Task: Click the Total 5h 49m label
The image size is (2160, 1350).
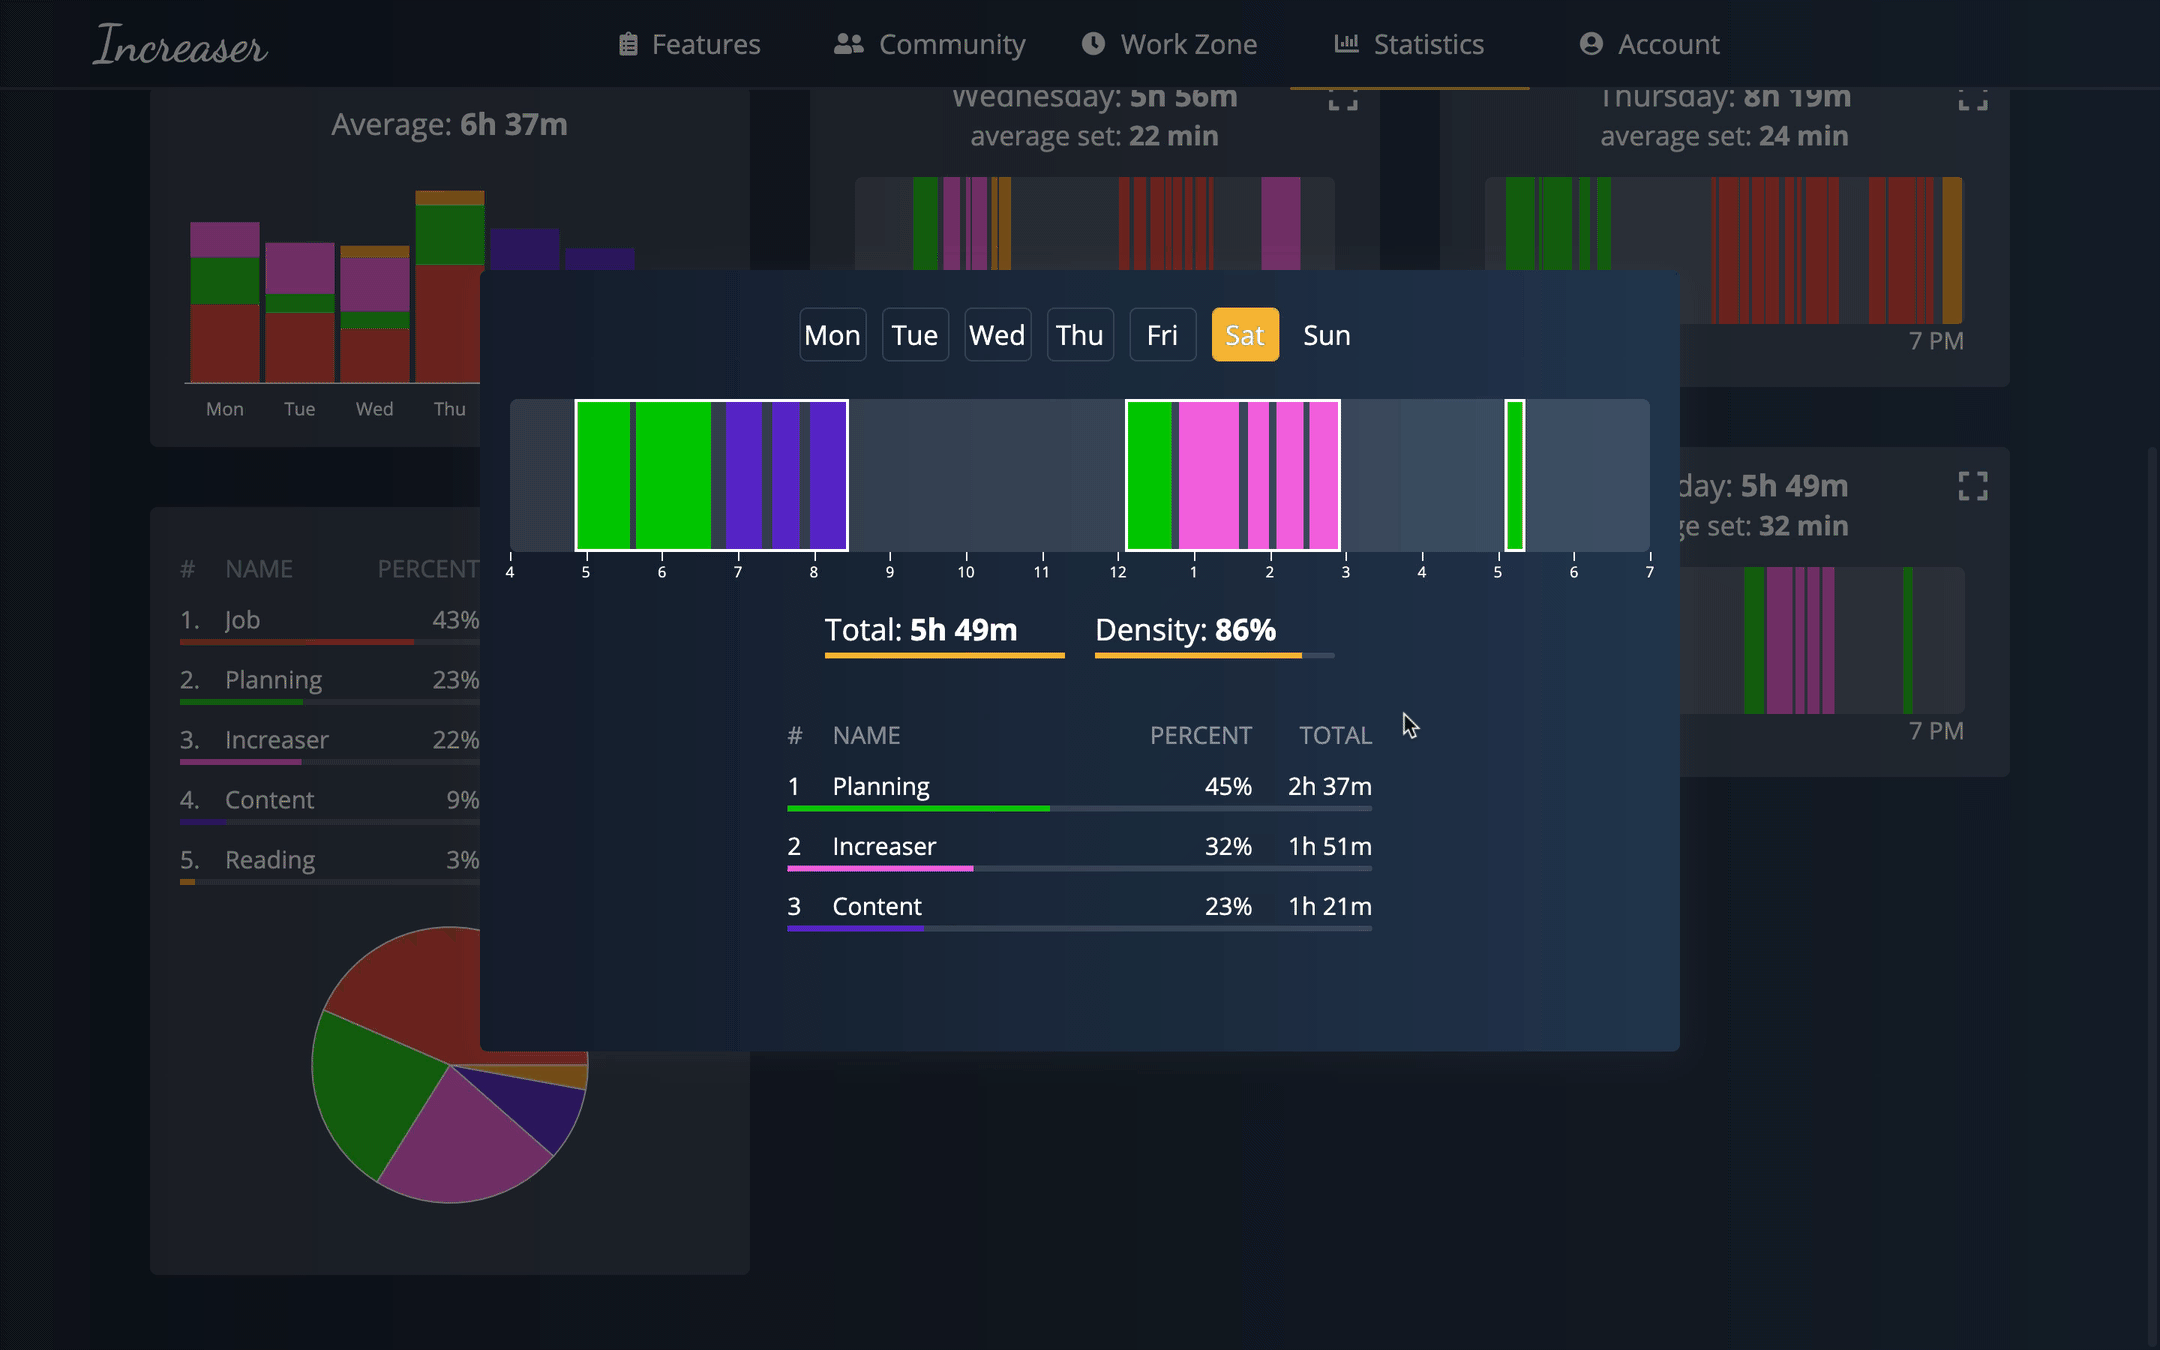Action: pyautogui.click(x=921, y=630)
